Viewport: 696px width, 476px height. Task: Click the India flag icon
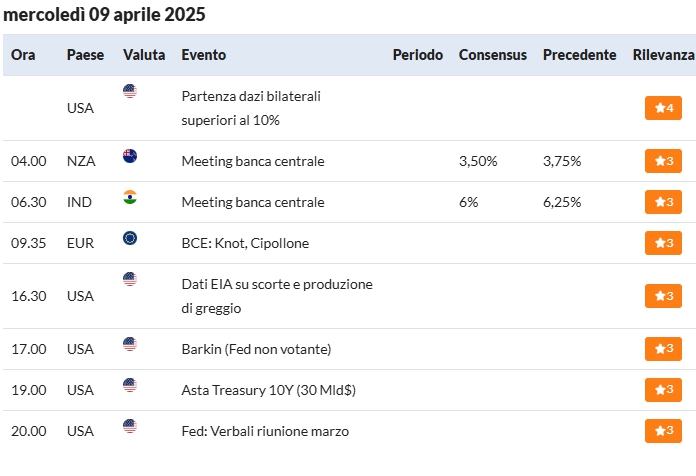(130, 197)
